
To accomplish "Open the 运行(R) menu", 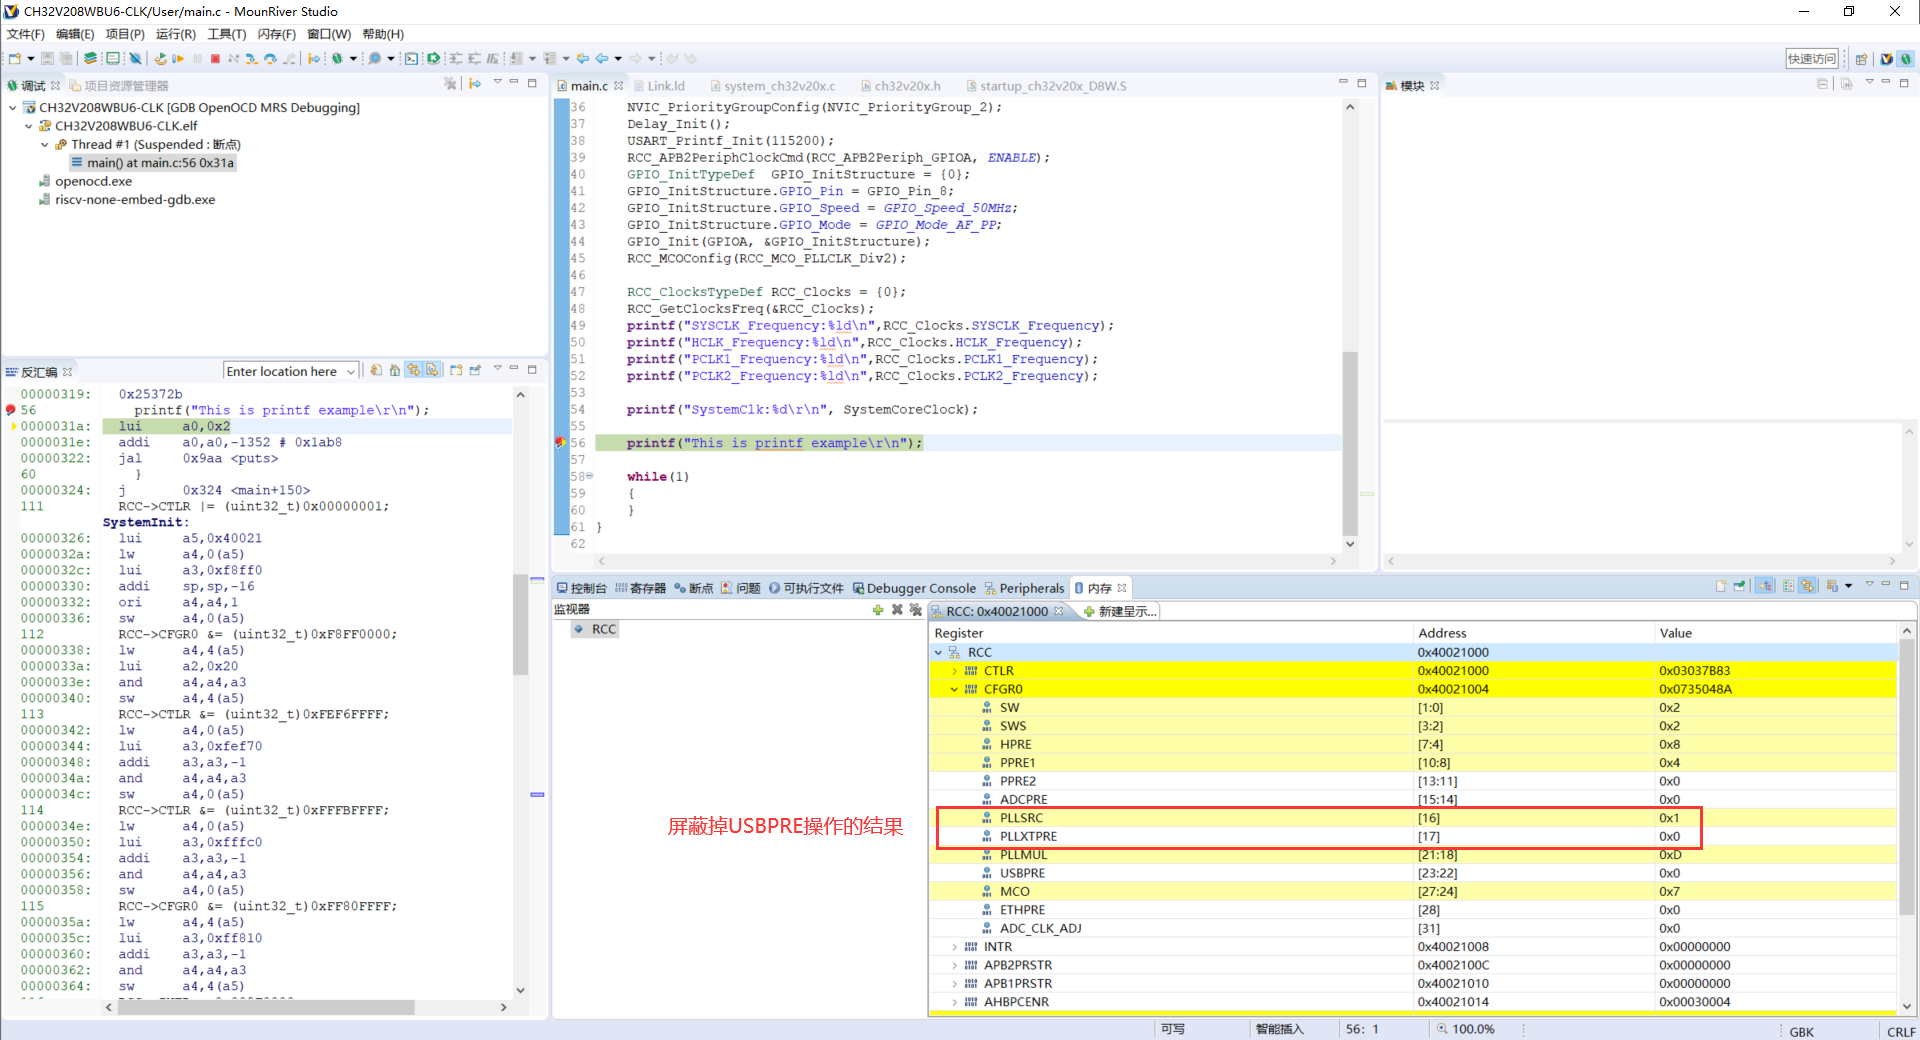I will 176,34.
